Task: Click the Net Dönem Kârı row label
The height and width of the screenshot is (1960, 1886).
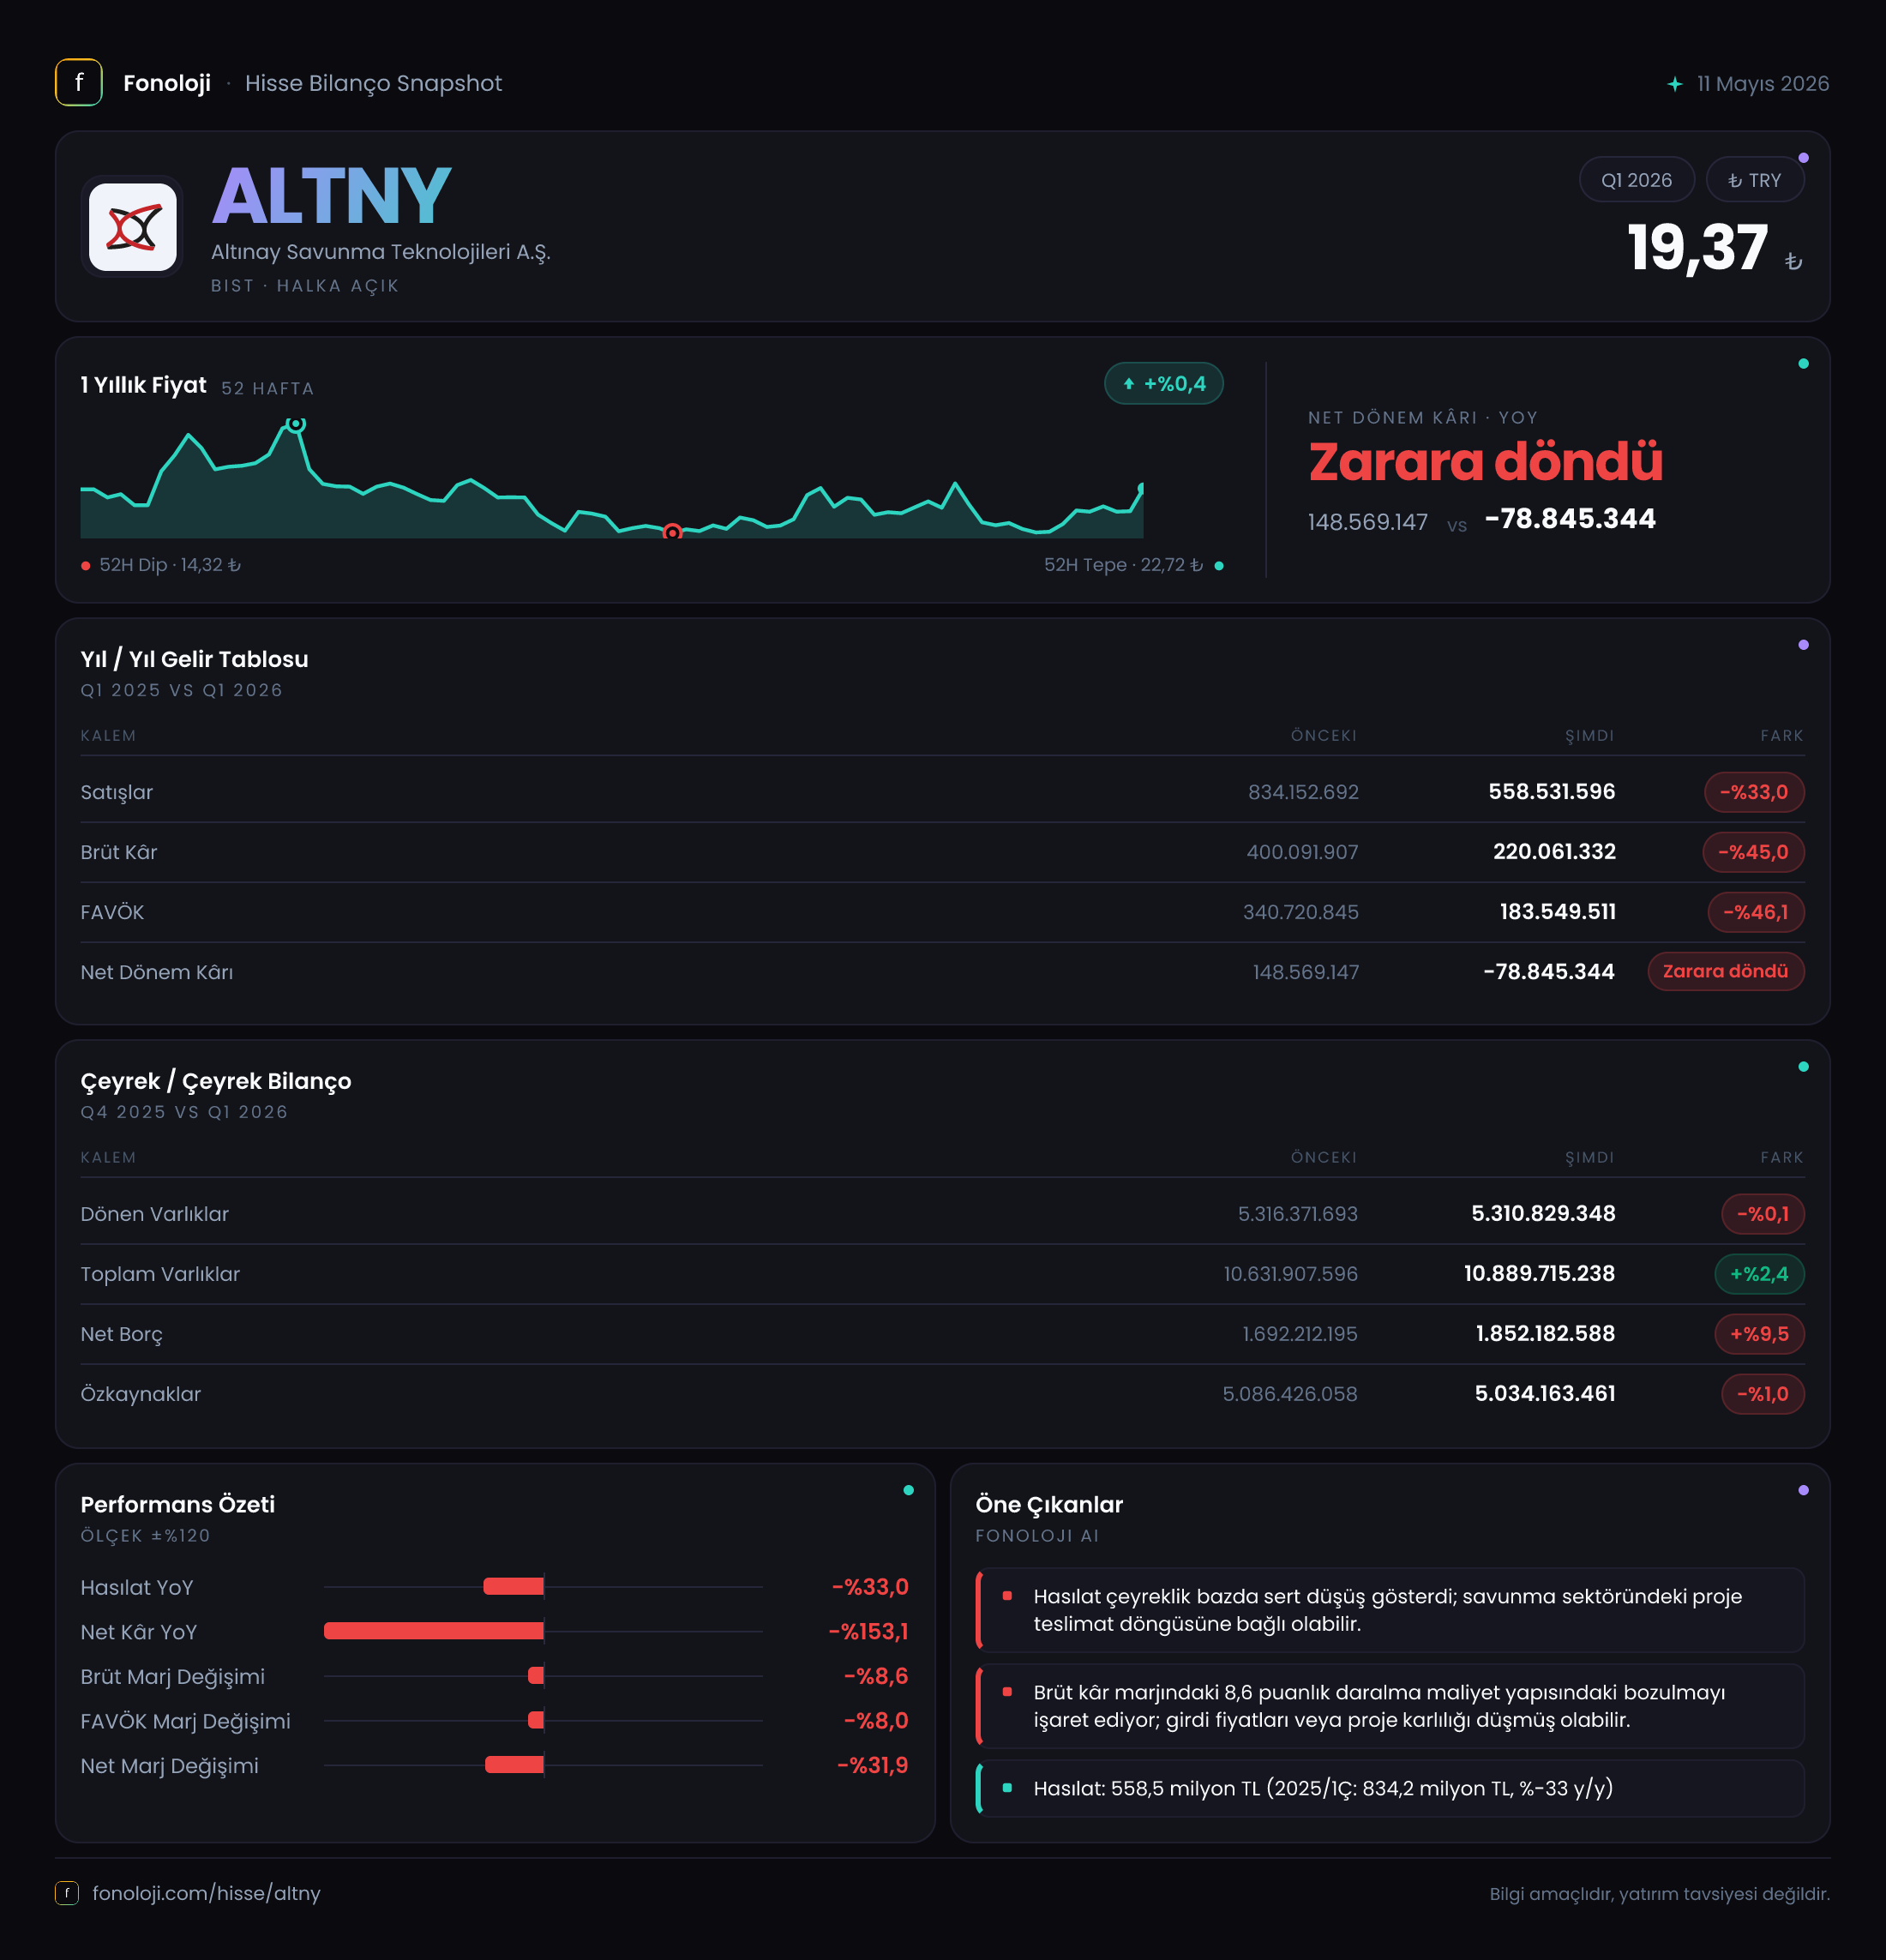Action: [x=157, y=972]
